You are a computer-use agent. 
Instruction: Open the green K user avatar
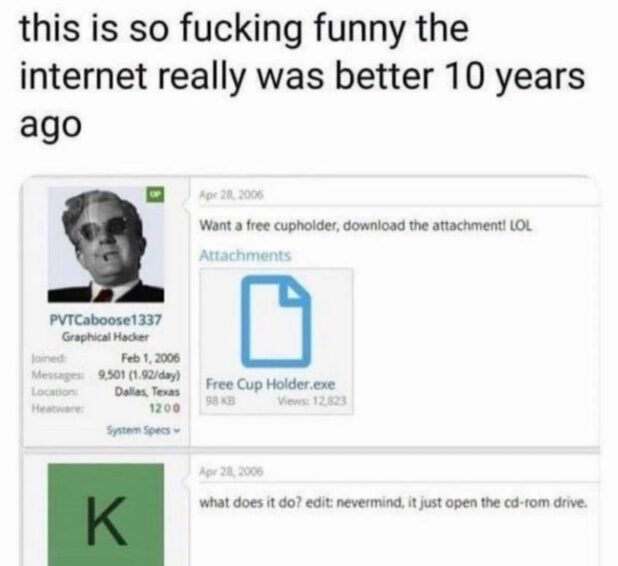[x=106, y=514]
